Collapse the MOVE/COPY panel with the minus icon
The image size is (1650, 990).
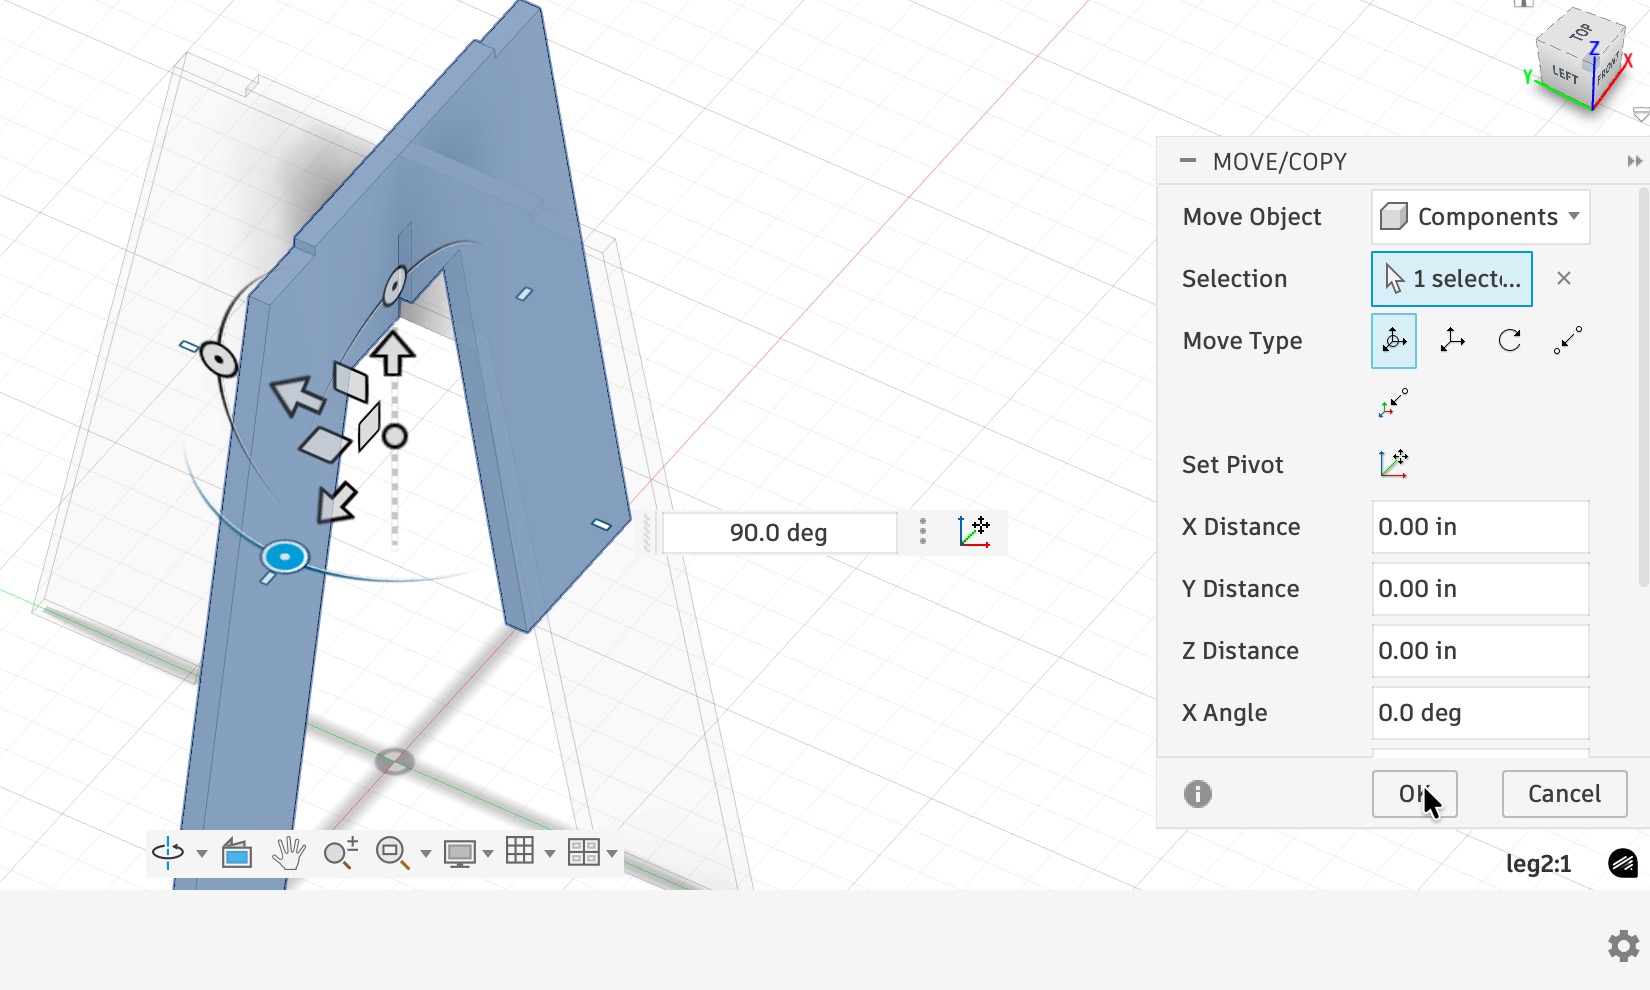1188,160
